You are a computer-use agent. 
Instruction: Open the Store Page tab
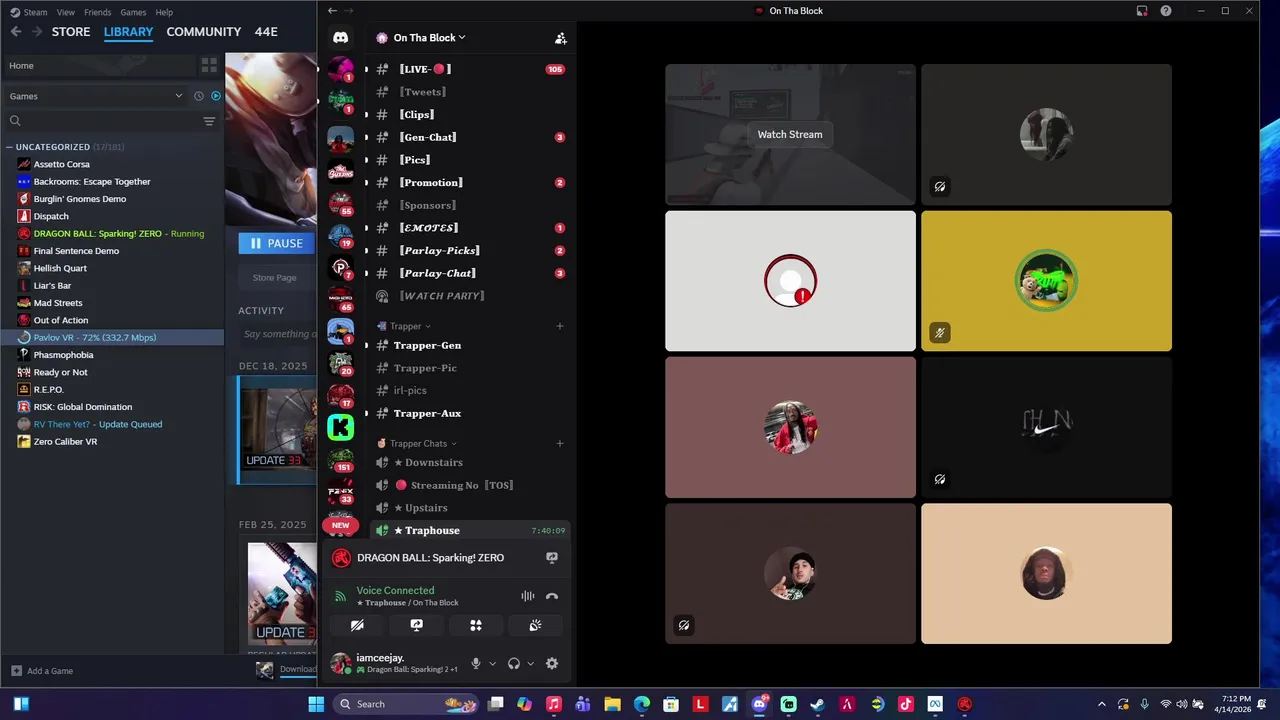point(274,278)
